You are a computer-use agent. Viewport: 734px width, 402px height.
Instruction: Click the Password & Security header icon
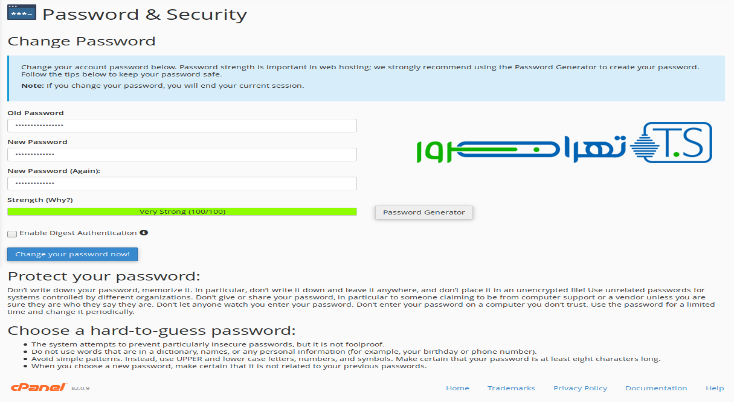pos(20,15)
